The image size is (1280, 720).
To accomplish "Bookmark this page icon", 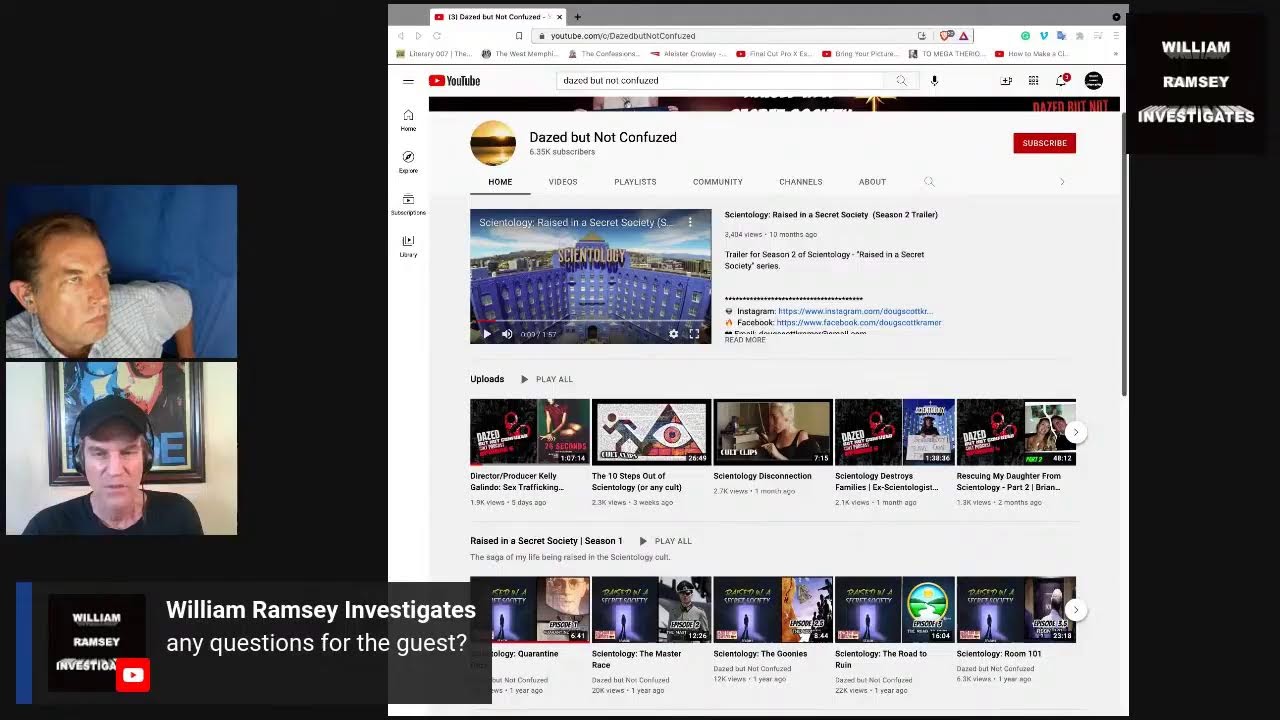I will (518, 36).
